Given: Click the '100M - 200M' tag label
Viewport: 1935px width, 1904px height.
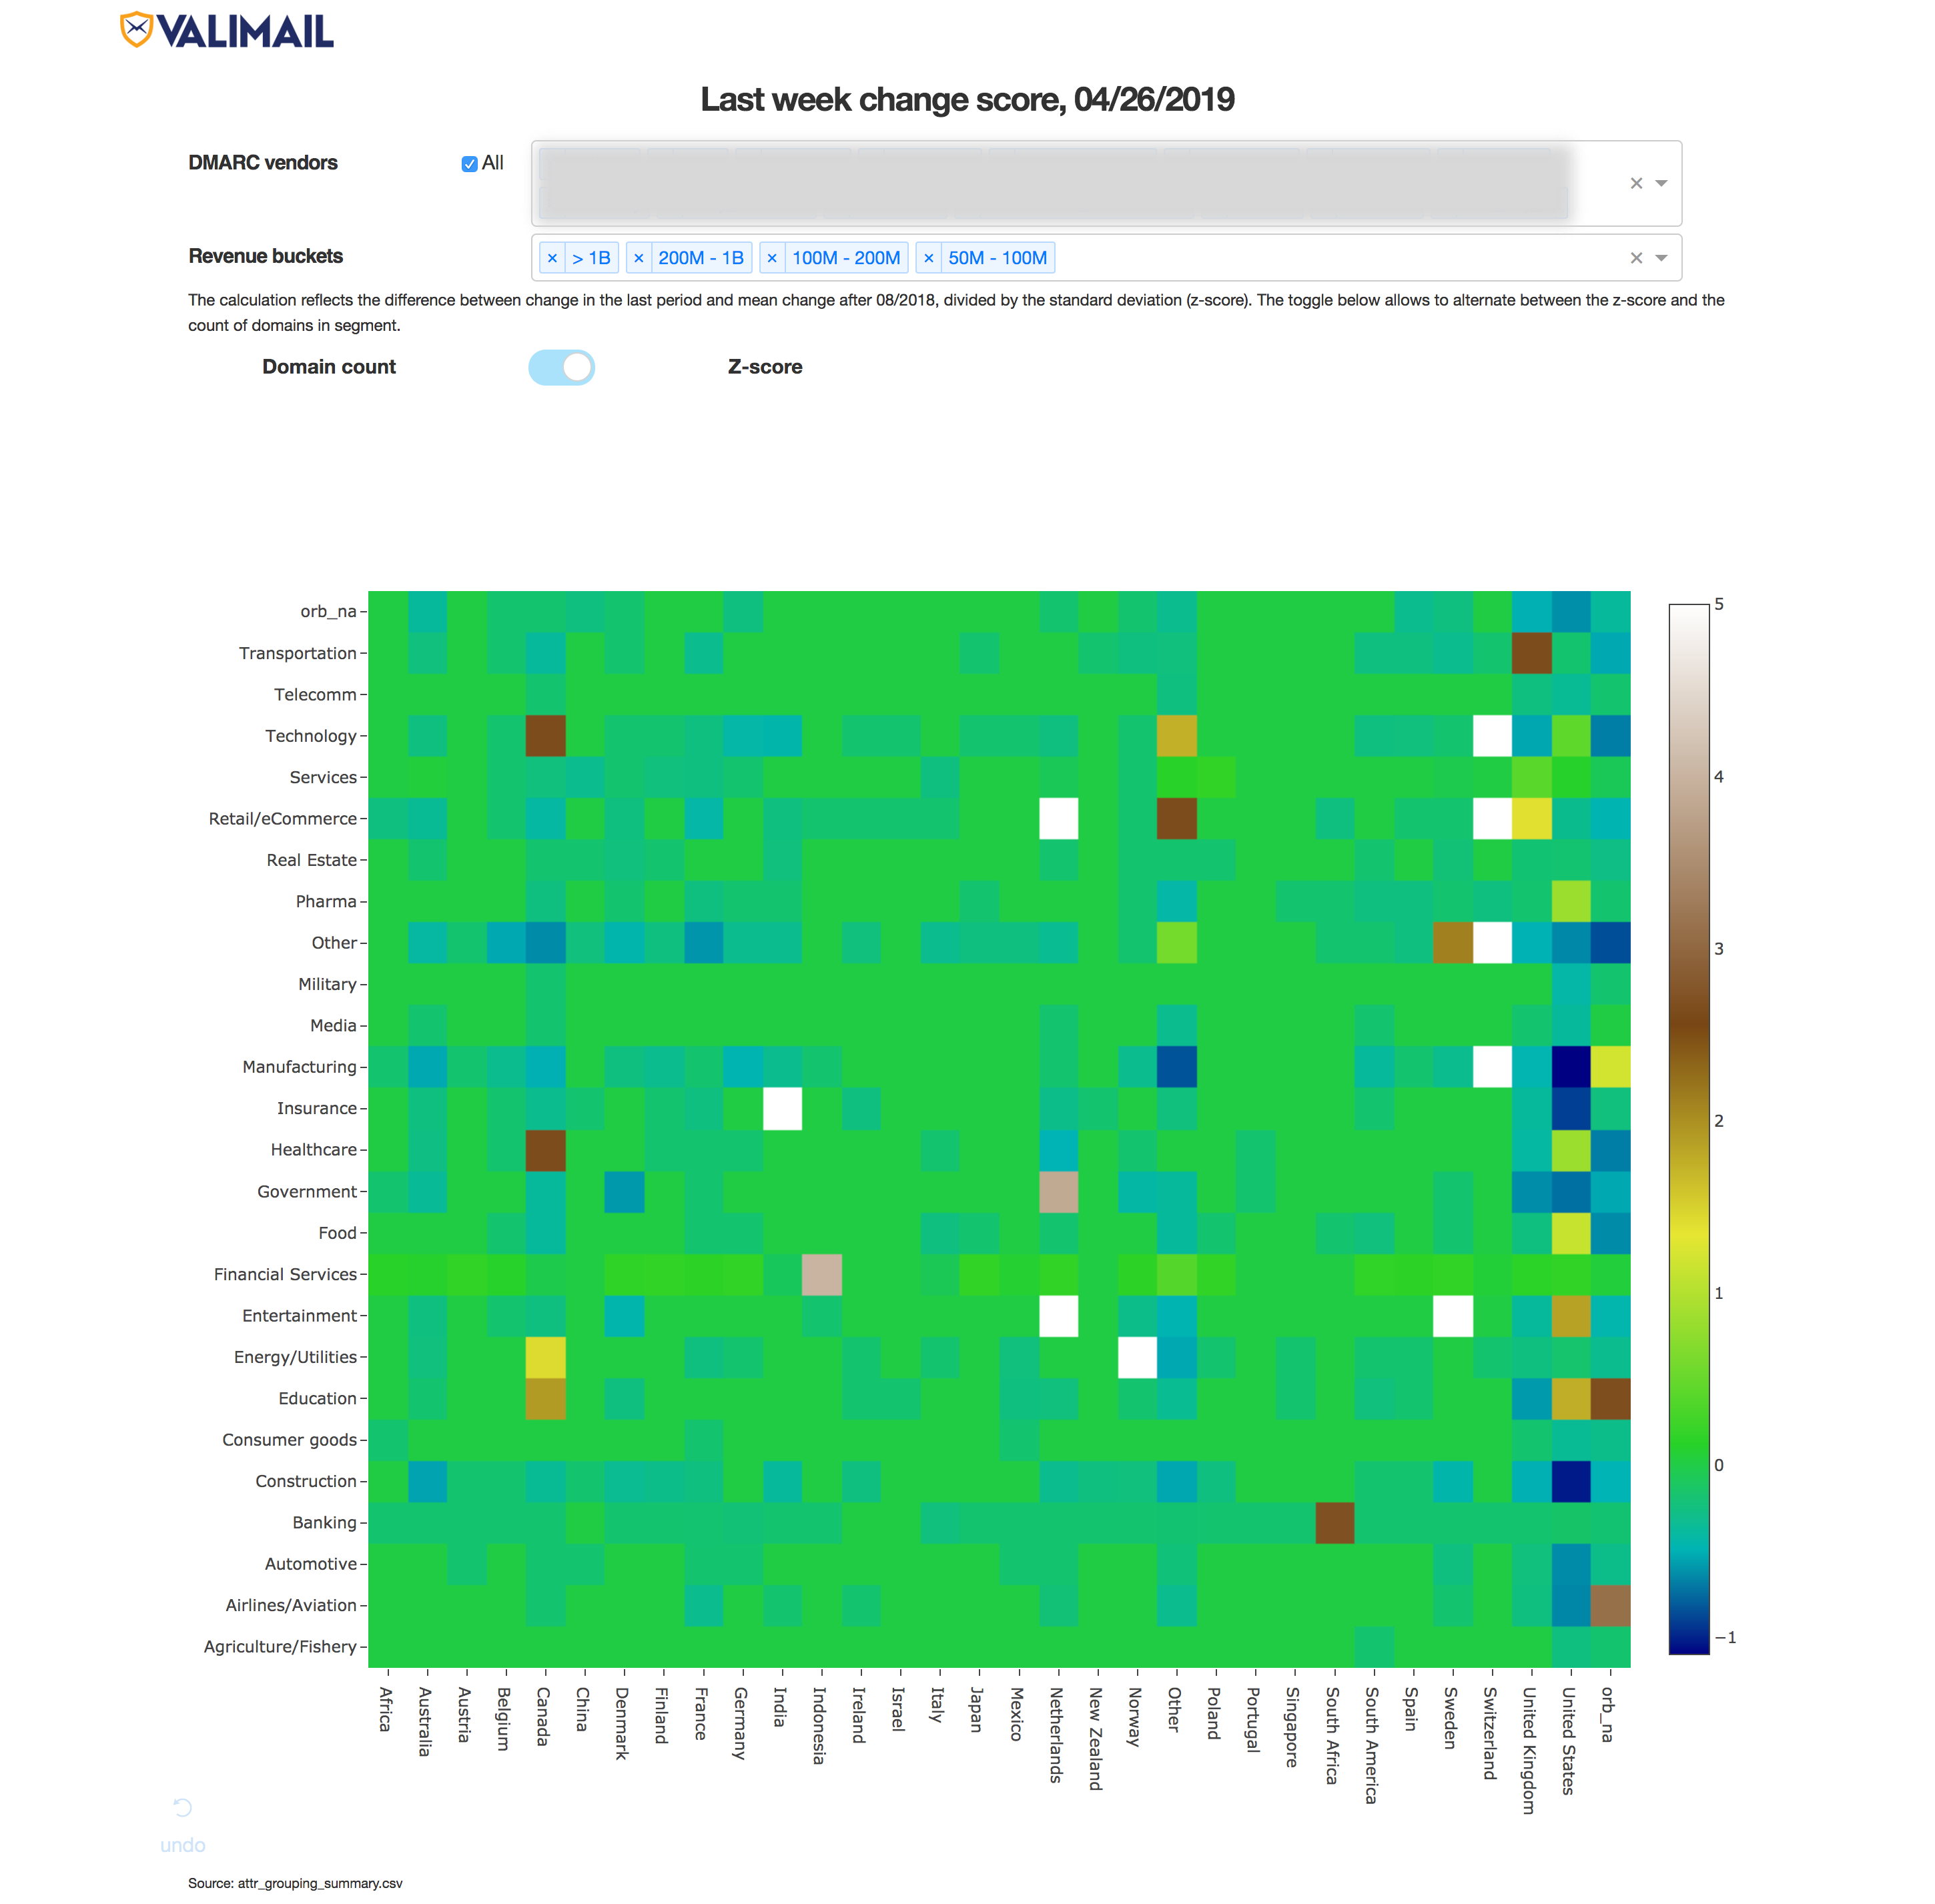Looking at the screenshot, I should point(846,258).
